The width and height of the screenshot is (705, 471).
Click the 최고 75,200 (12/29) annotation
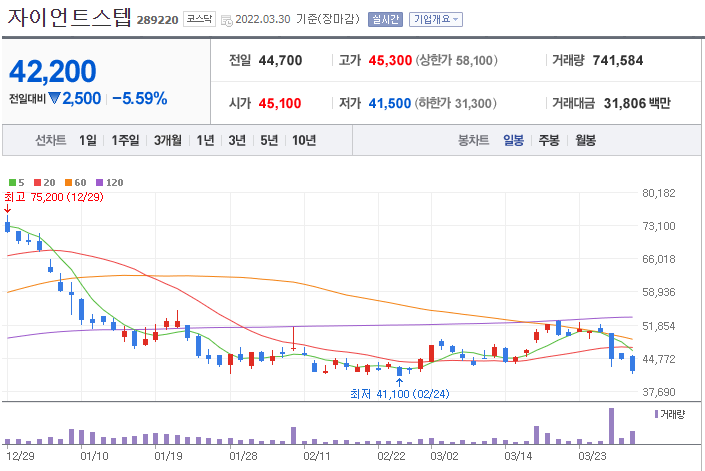pyautogui.click(x=54, y=197)
